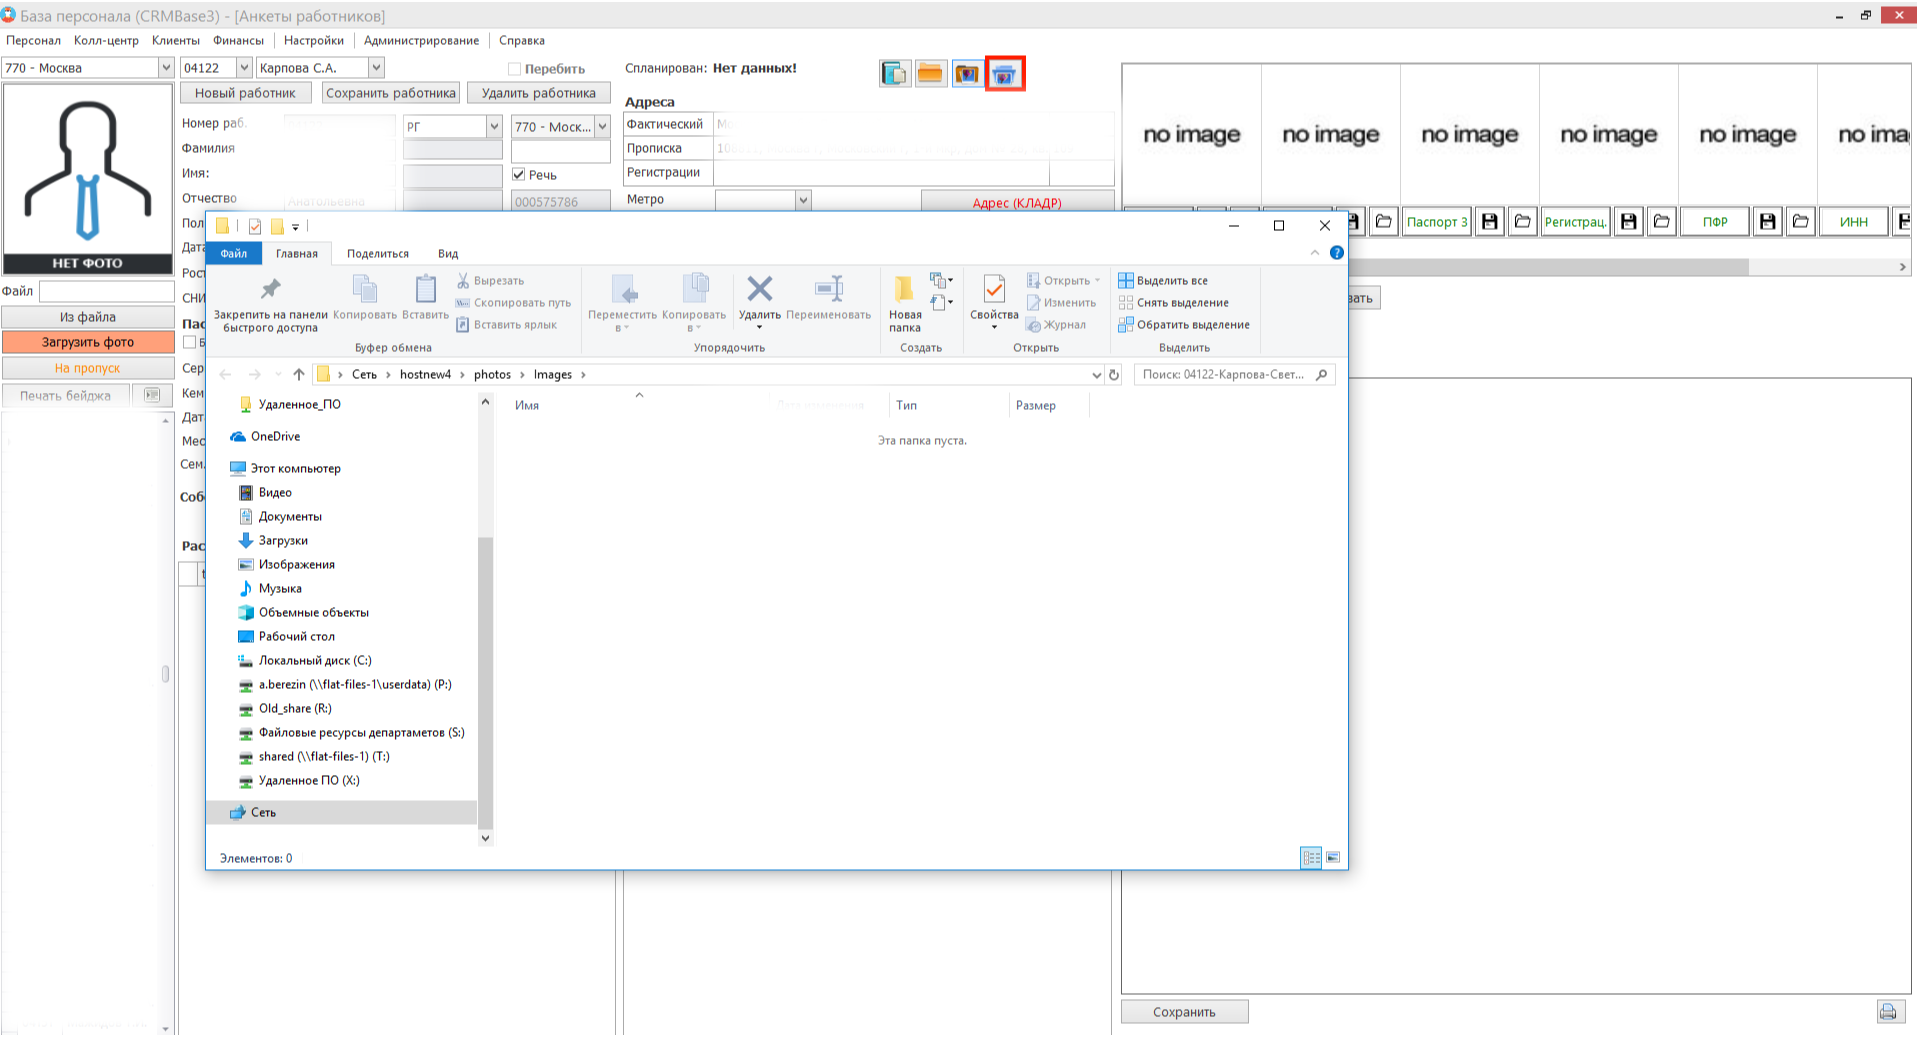
Task: Create a new folder via Новая папка
Action: (x=904, y=304)
